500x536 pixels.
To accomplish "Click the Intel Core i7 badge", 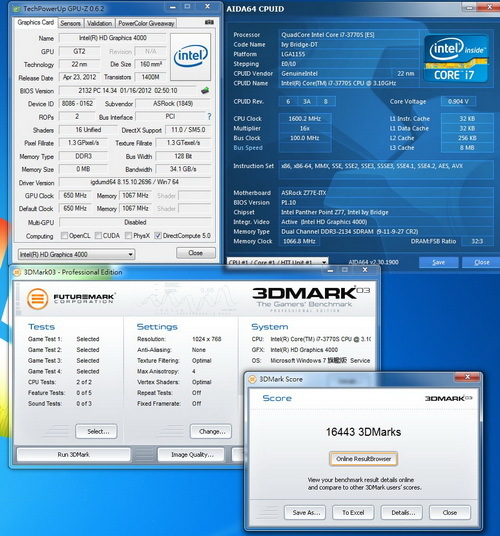I will [456, 58].
